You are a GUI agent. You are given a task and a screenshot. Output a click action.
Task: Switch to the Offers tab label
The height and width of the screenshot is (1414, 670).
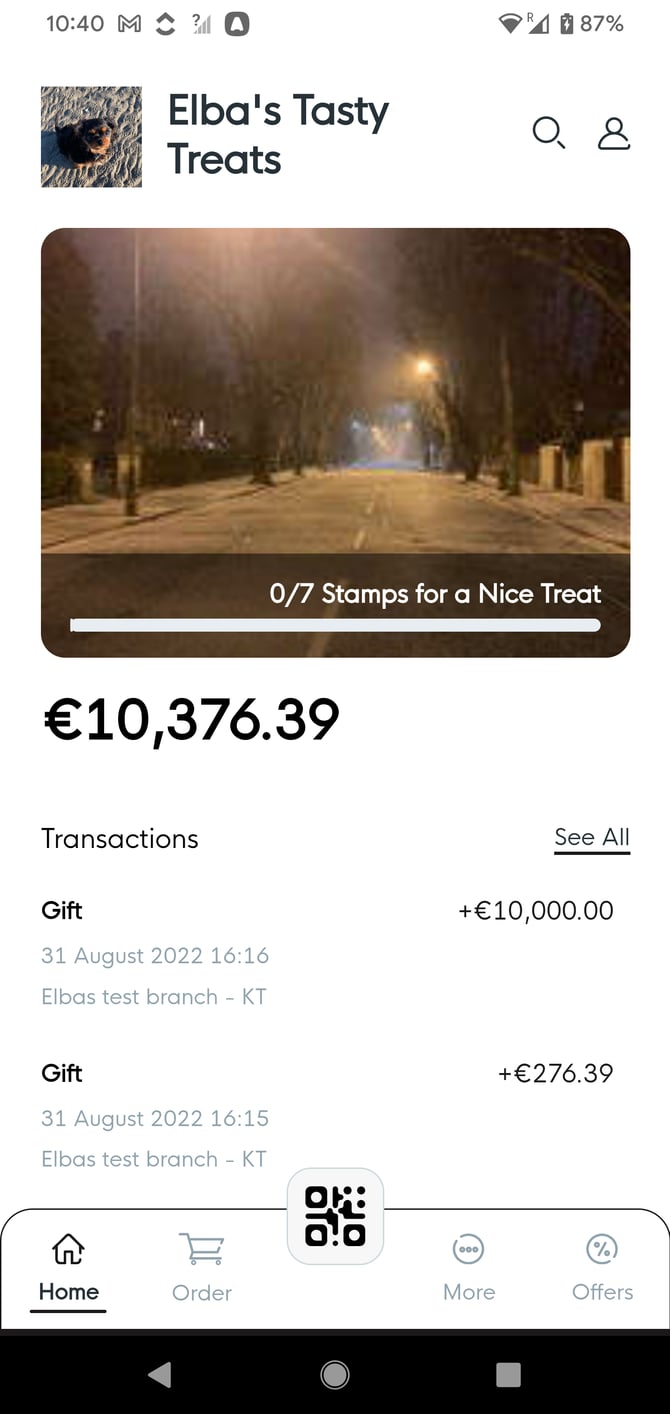pyautogui.click(x=602, y=1292)
